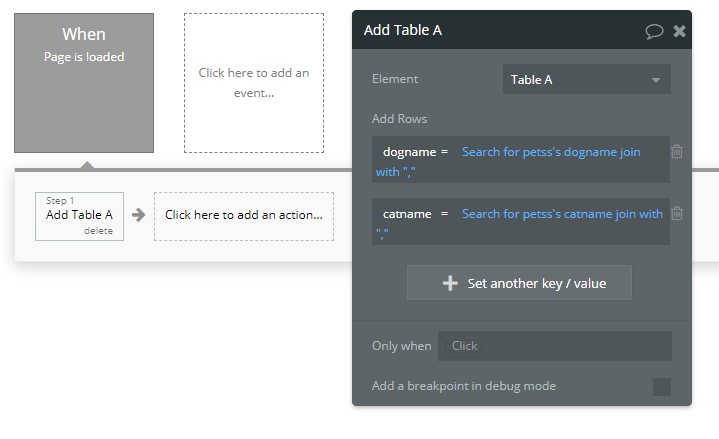719x439 pixels.
Task: Click the plus icon for another key
Action: coord(450,283)
